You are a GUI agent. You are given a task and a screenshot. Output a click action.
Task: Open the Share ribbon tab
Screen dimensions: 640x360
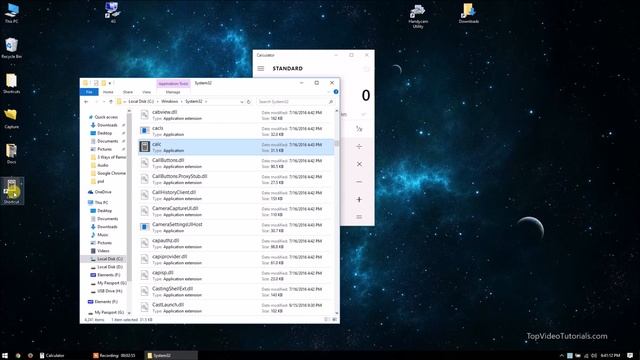pyautogui.click(x=128, y=92)
